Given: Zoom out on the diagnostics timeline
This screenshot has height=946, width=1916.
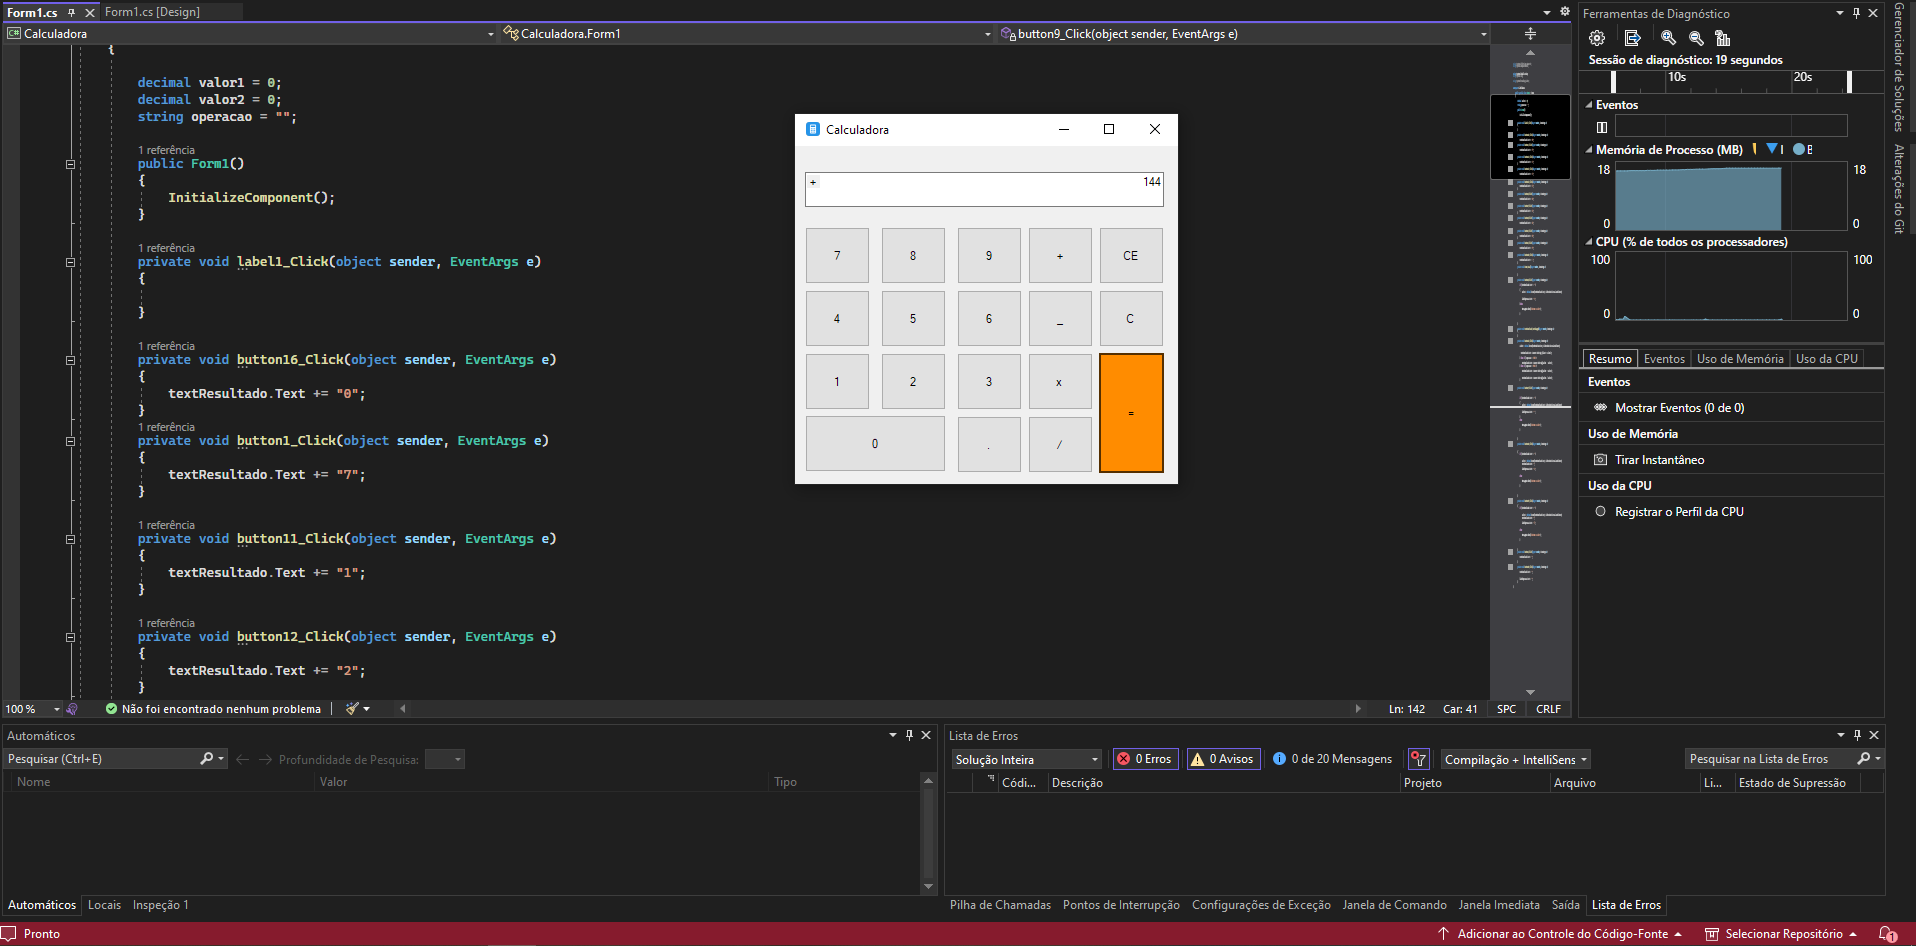Looking at the screenshot, I should [x=1696, y=38].
